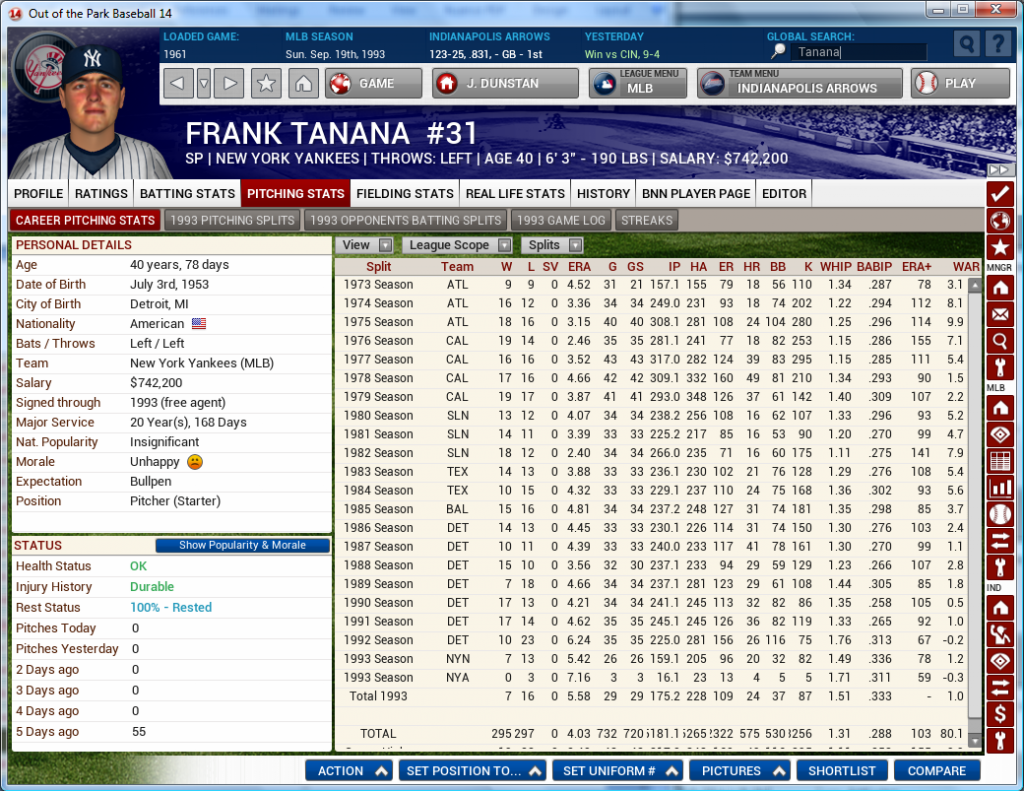Screen dimensions: 1024x791
Task: Click the globe icon in right sidebar
Action: click(x=999, y=220)
